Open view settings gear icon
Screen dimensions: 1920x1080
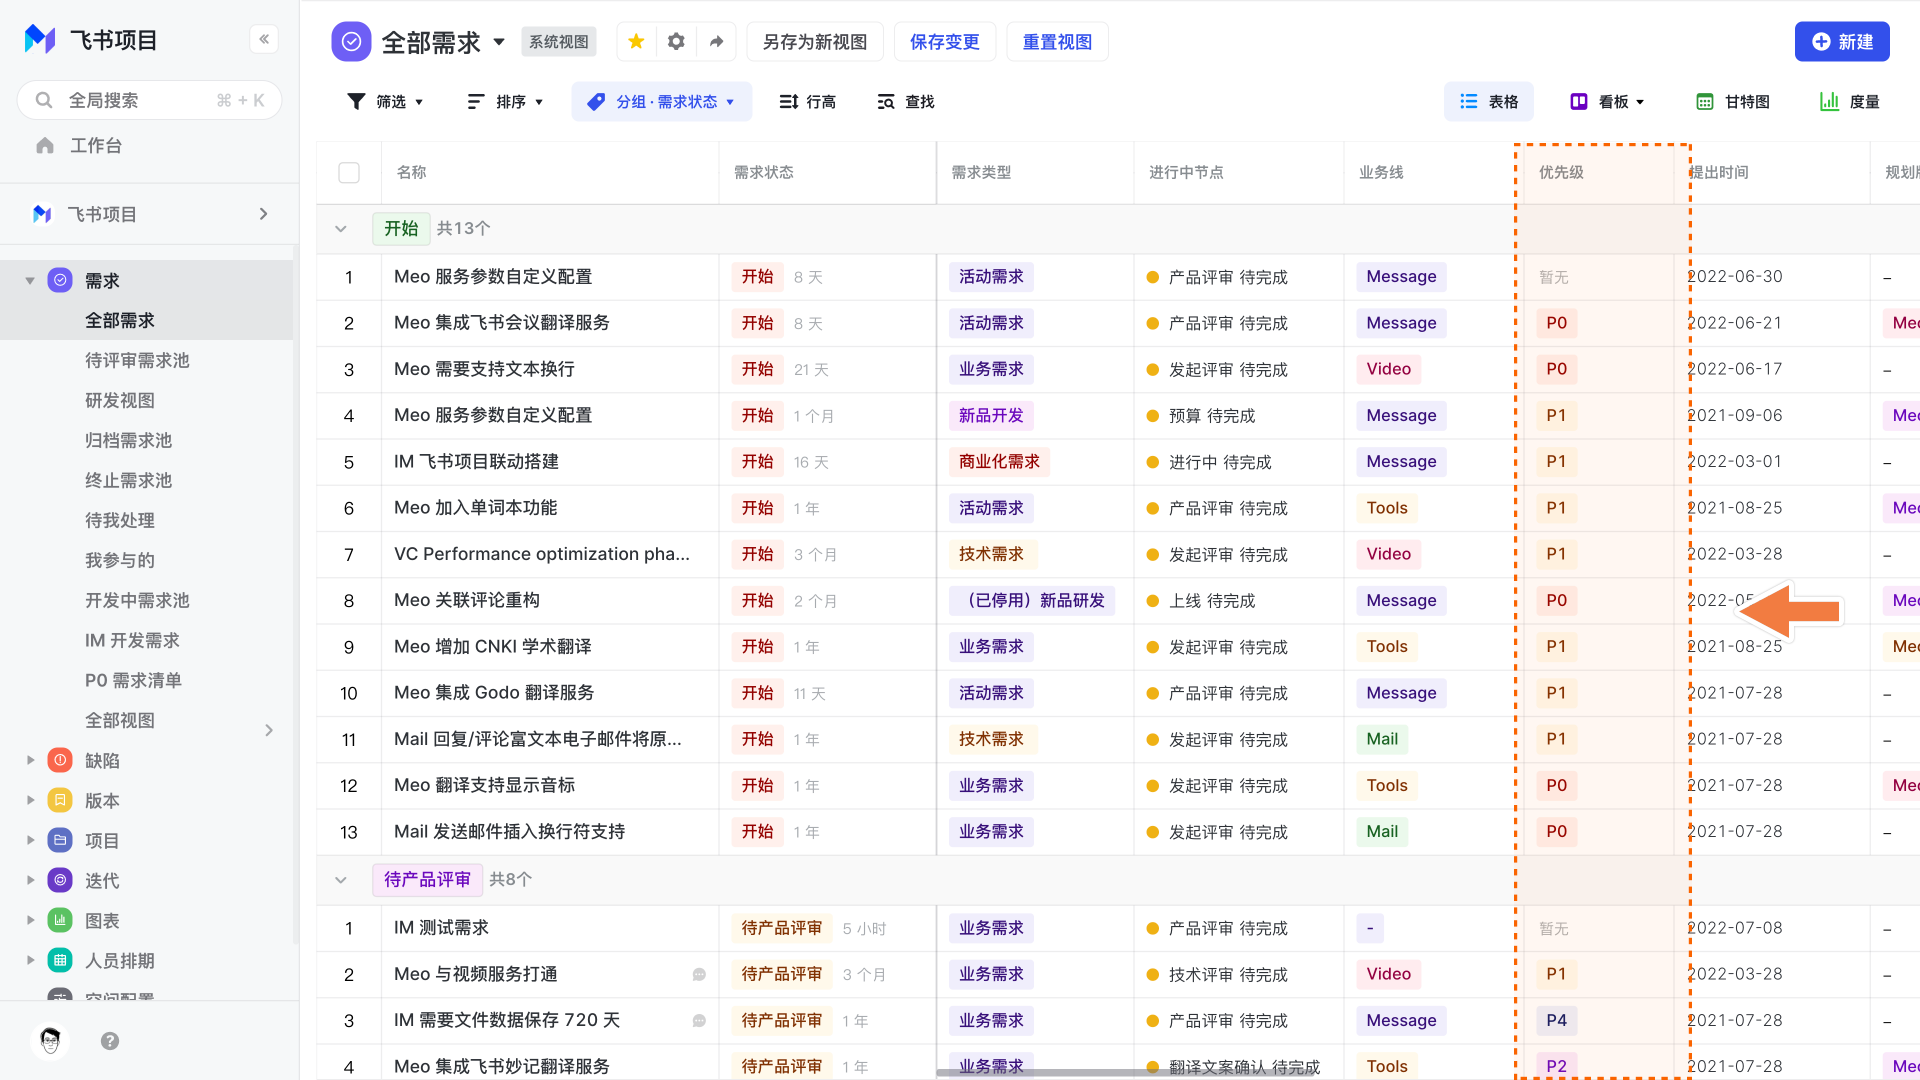coord(676,42)
